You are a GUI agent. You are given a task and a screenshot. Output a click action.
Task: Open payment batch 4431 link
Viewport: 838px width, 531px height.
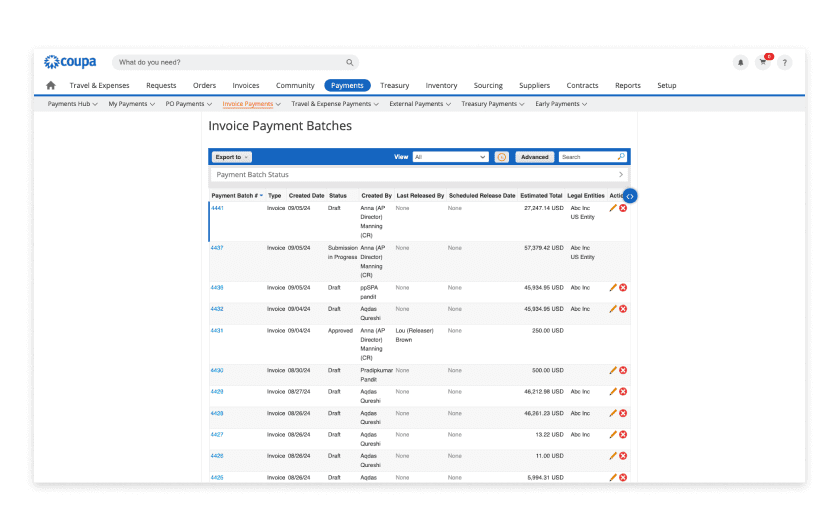[217, 330]
